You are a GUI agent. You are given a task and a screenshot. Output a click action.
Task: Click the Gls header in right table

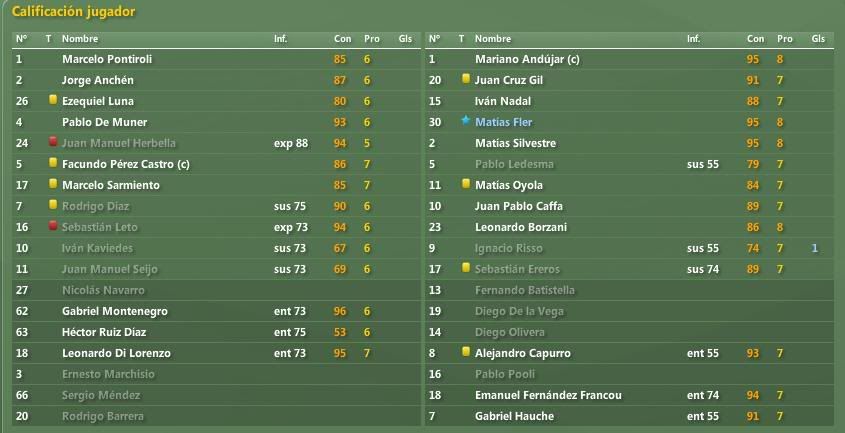click(818, 39)
